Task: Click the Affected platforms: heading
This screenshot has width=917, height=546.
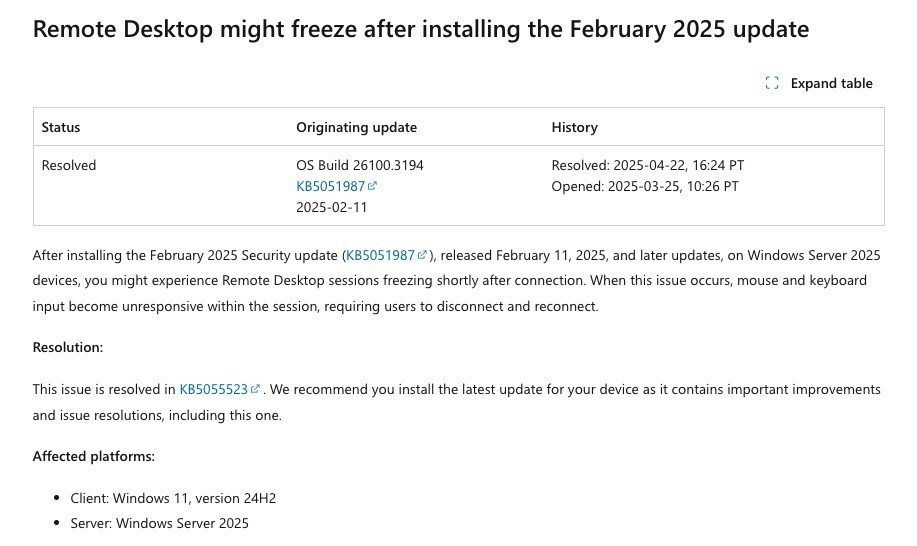Action: [94, 456]
